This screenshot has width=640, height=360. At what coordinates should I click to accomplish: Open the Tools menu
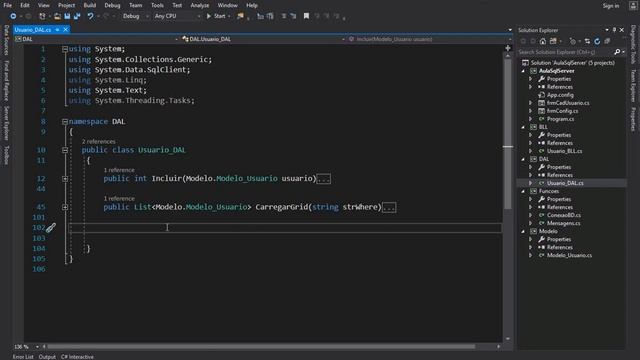(x=157, y=5)
